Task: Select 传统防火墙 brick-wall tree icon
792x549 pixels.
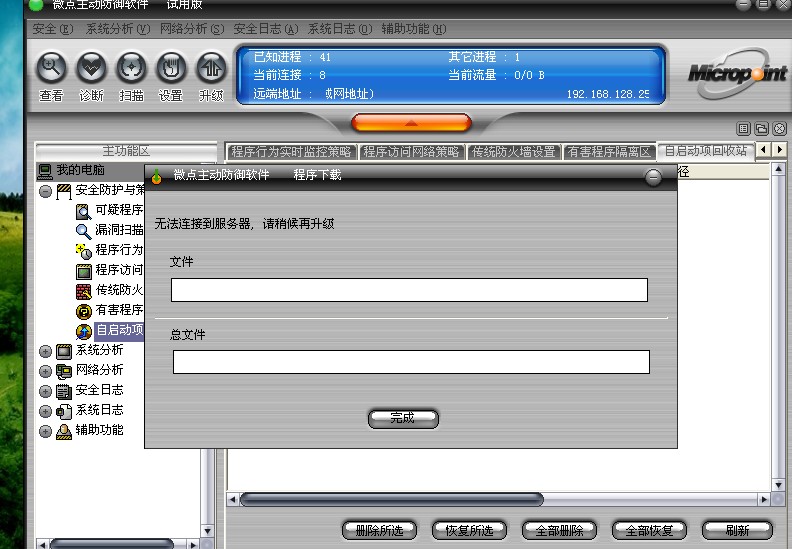Action: click(83, 291)
